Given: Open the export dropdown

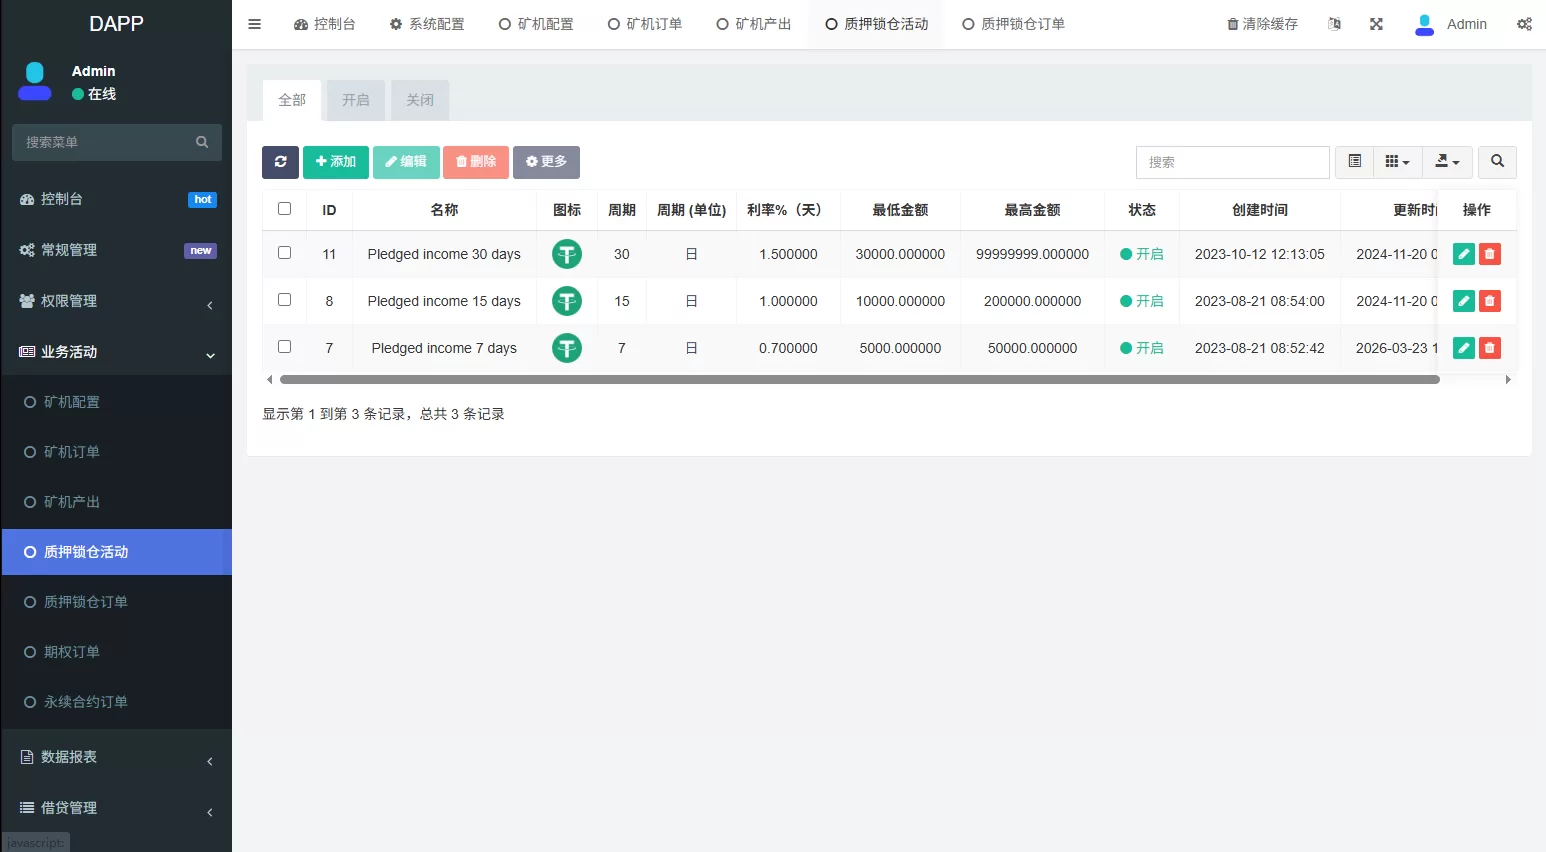Looking at the screenshot, I should (1447, 161).
